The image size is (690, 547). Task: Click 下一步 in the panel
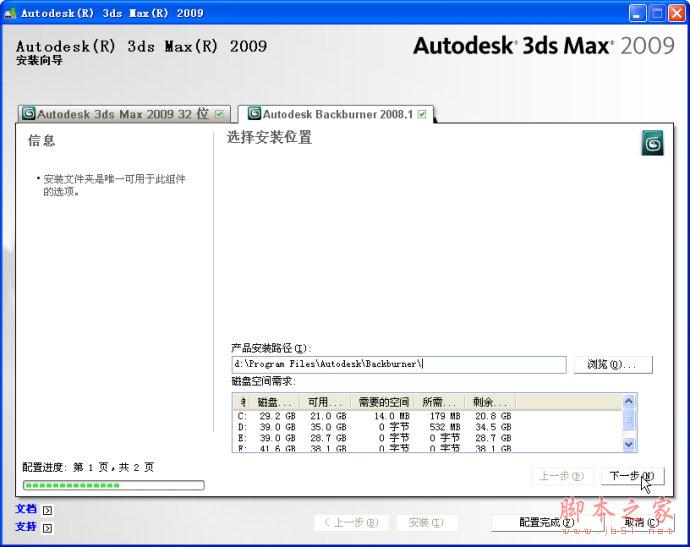point(632,476)
